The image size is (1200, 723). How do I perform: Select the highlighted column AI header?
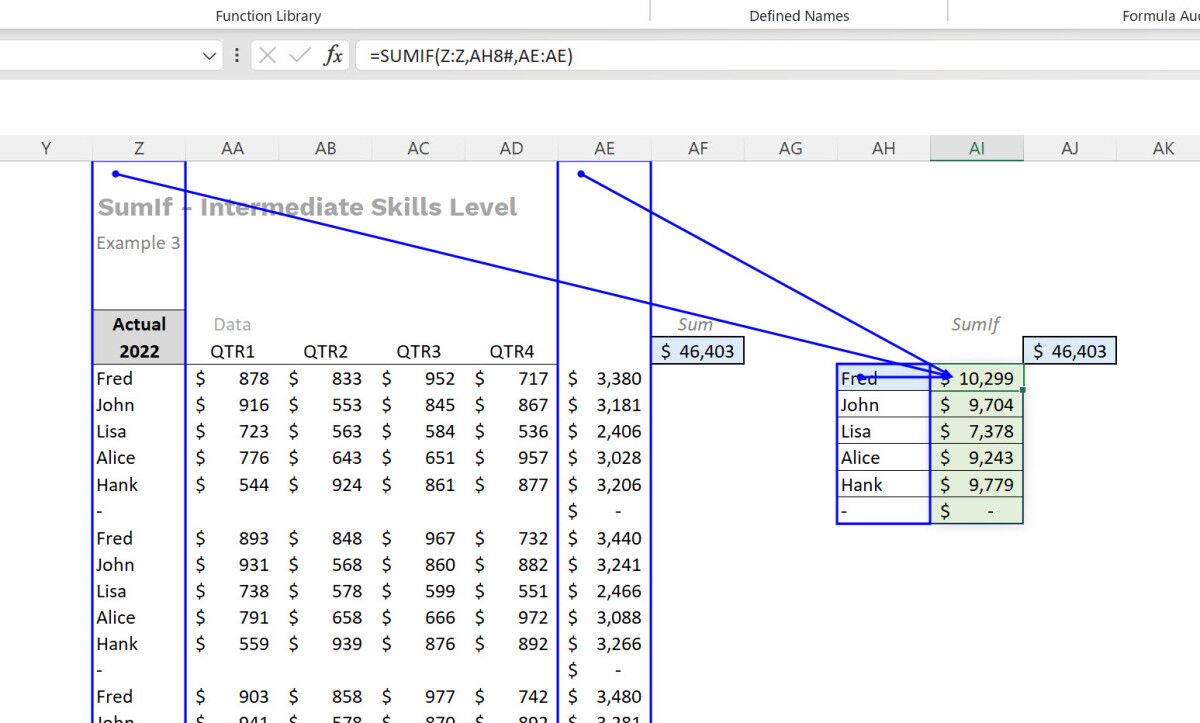tap(976, 148)
